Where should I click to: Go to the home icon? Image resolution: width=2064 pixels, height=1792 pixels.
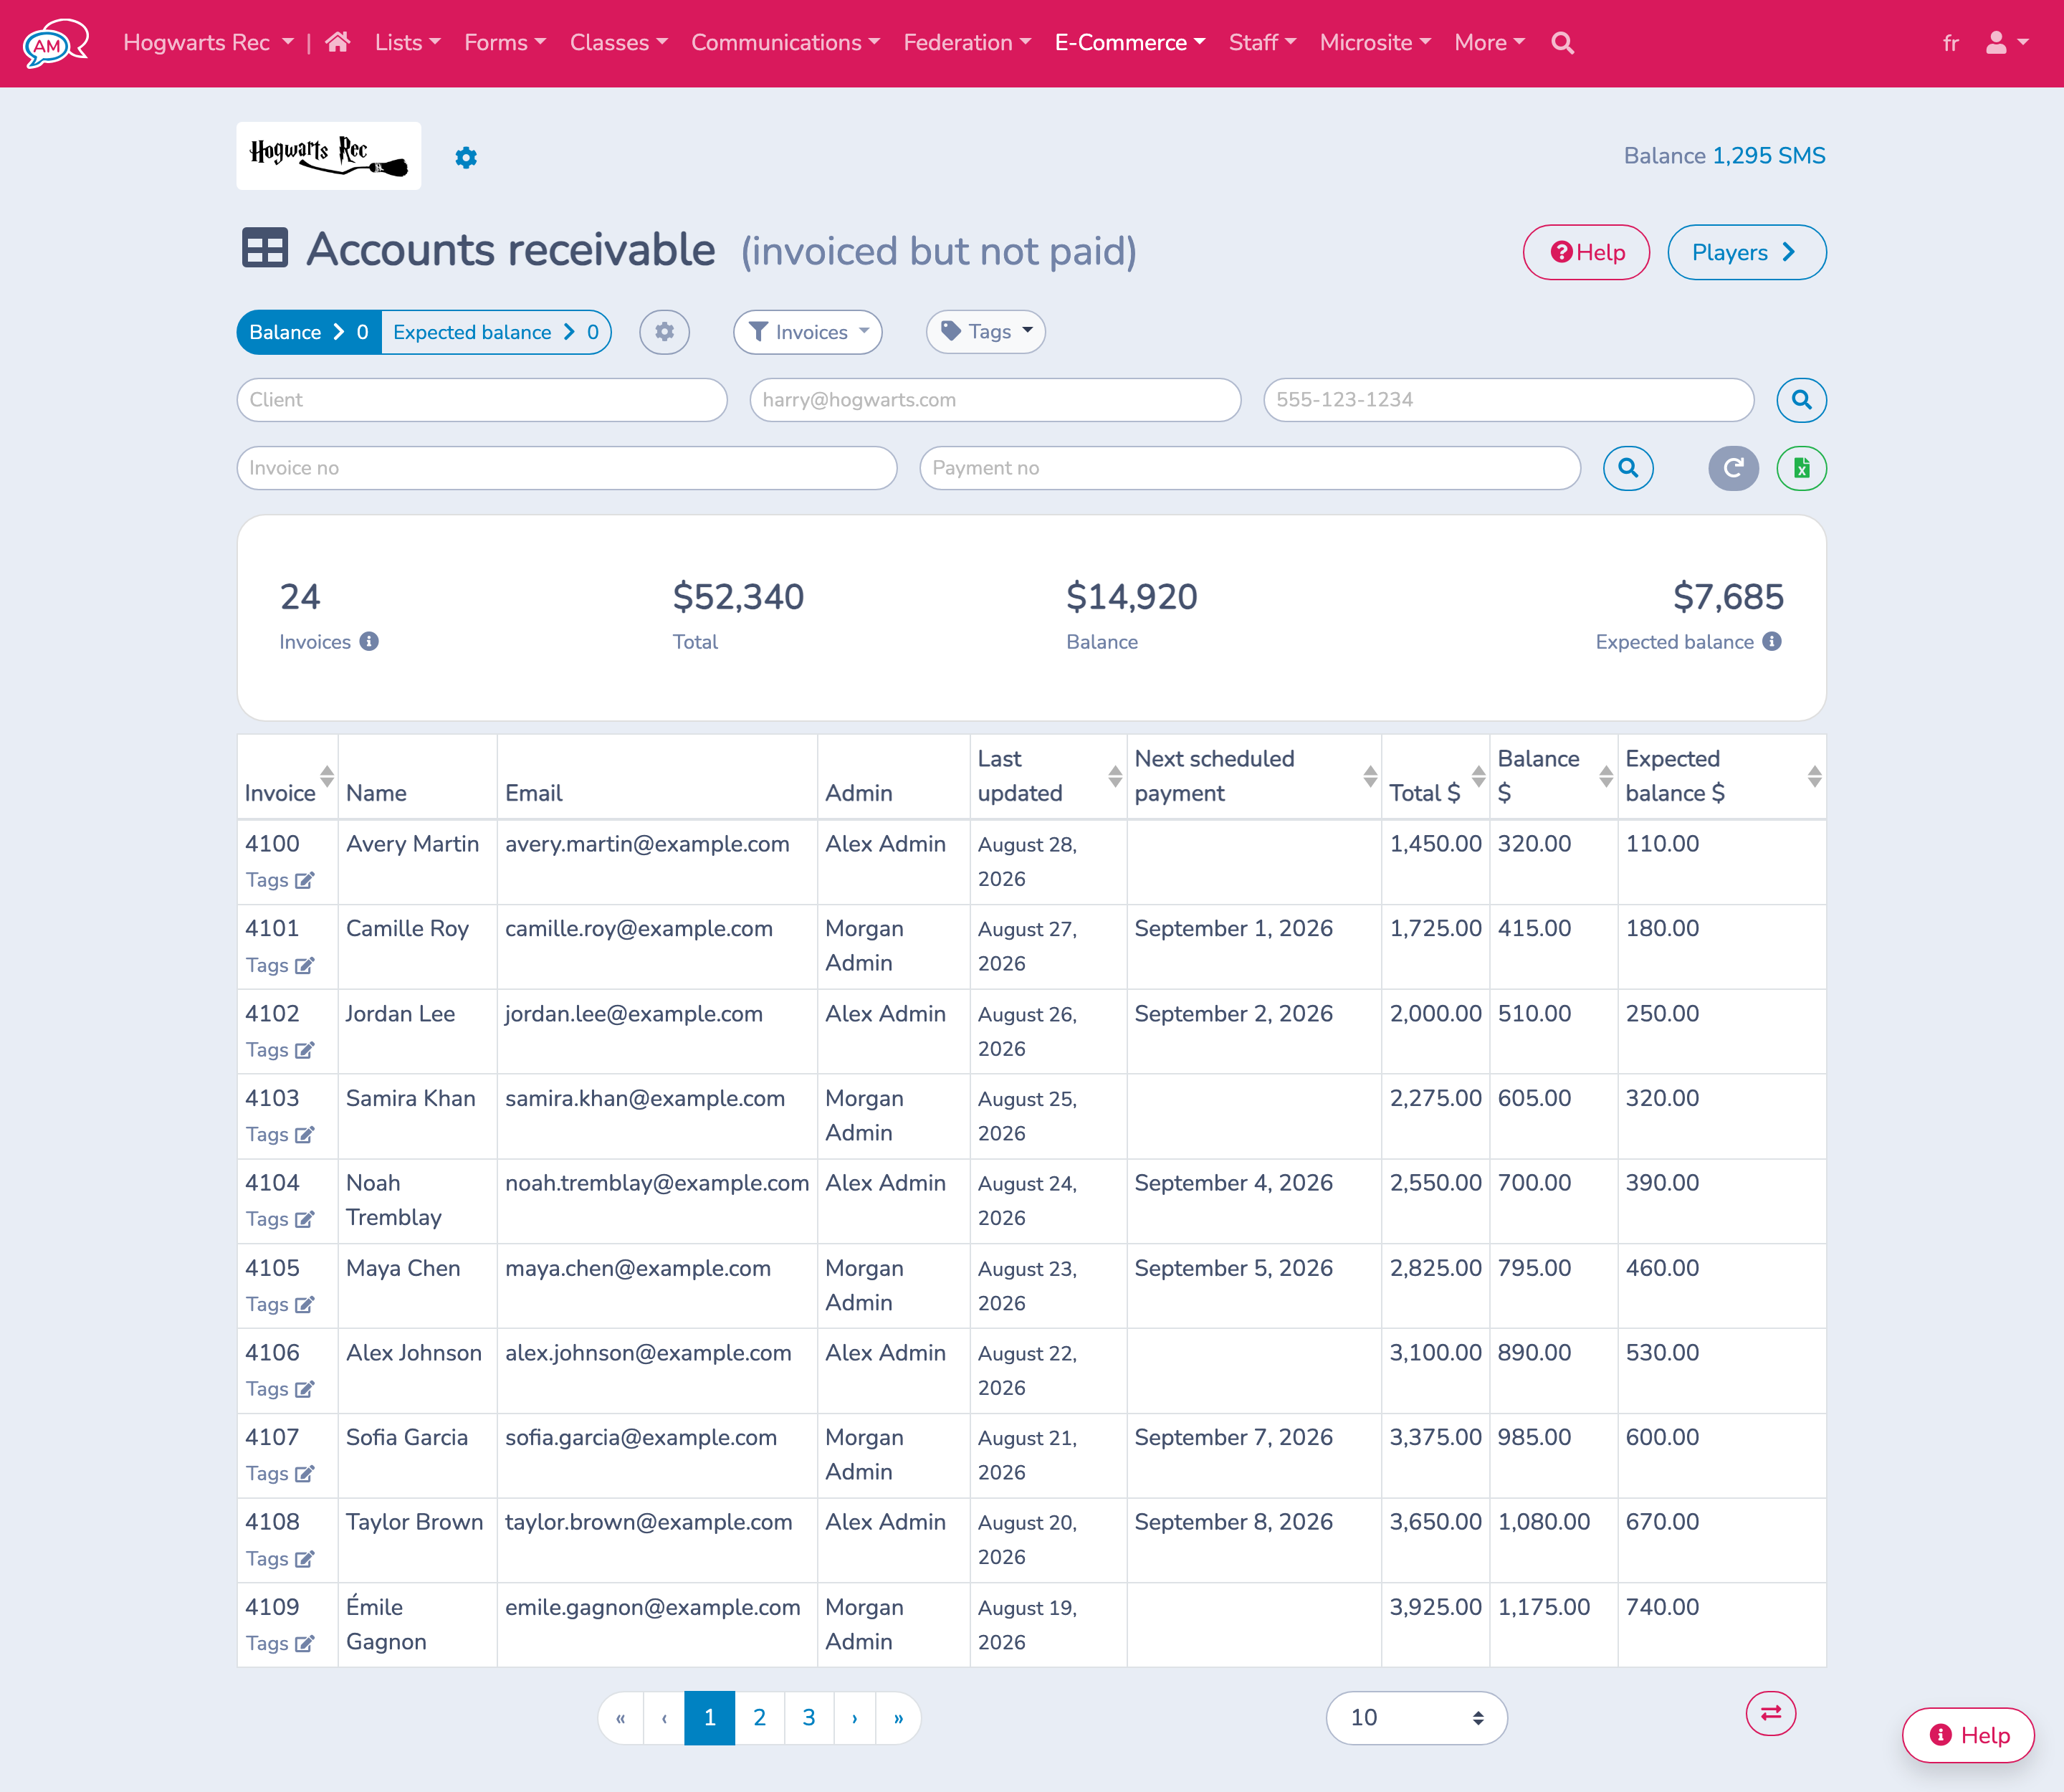point(338,42)
